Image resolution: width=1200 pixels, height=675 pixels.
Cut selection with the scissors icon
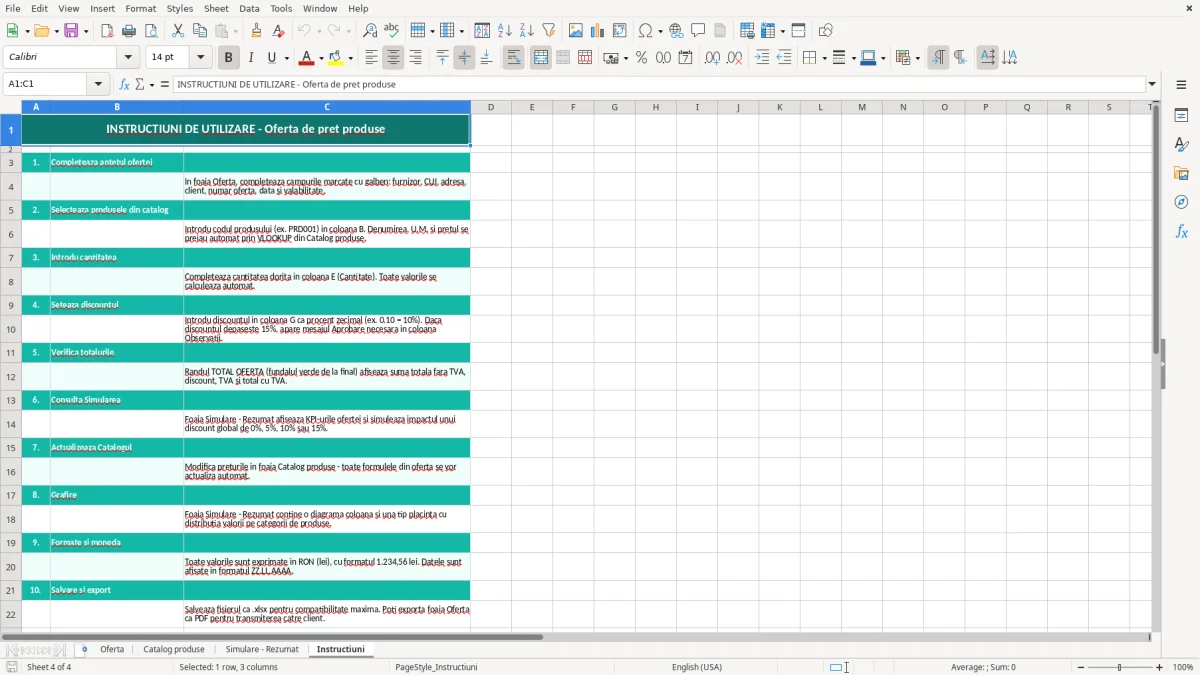[x=178, y=31]
